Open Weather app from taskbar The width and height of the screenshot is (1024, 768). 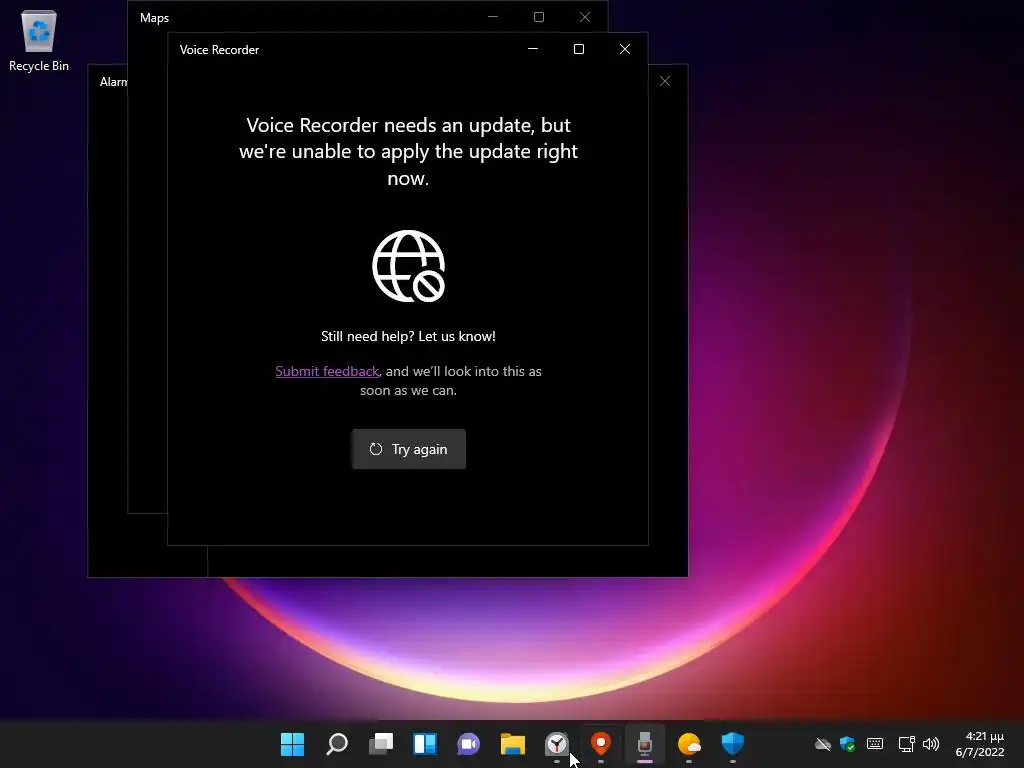click(689, 744)
